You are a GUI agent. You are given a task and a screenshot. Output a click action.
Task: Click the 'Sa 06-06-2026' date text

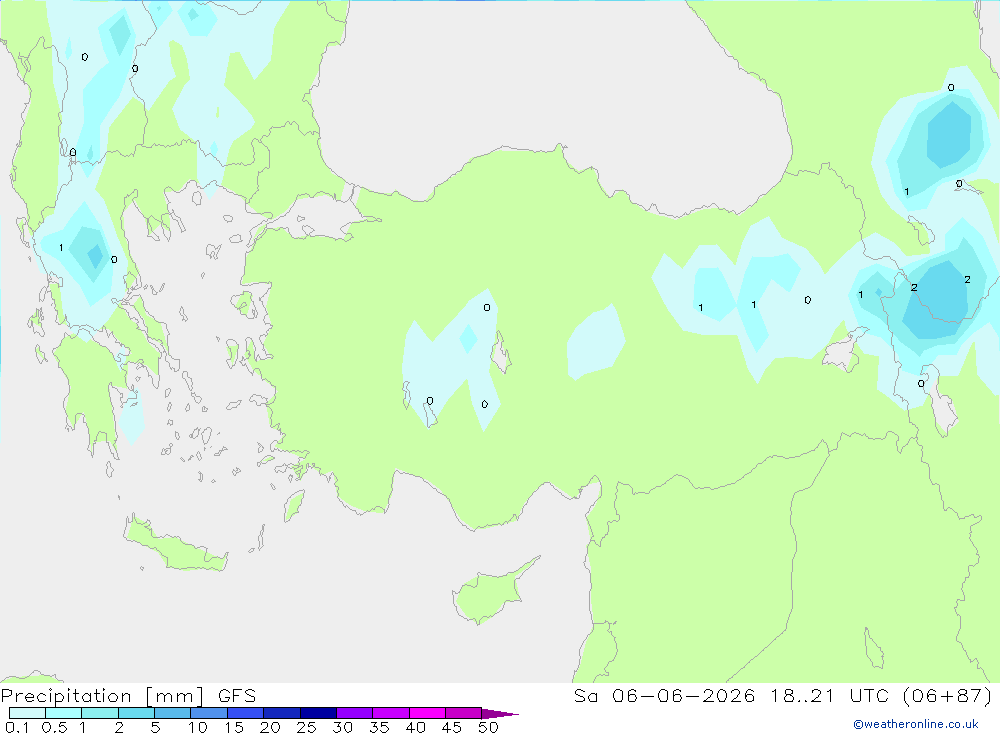pos(664,696)
